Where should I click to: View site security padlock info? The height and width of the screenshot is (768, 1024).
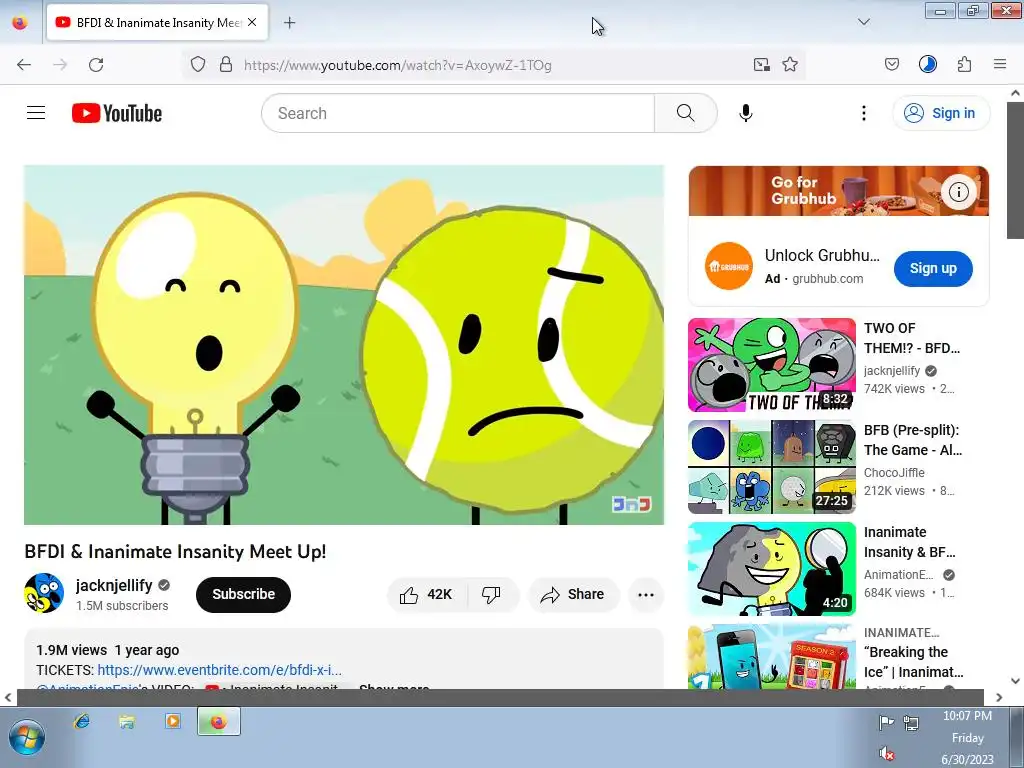coord(226,64)
